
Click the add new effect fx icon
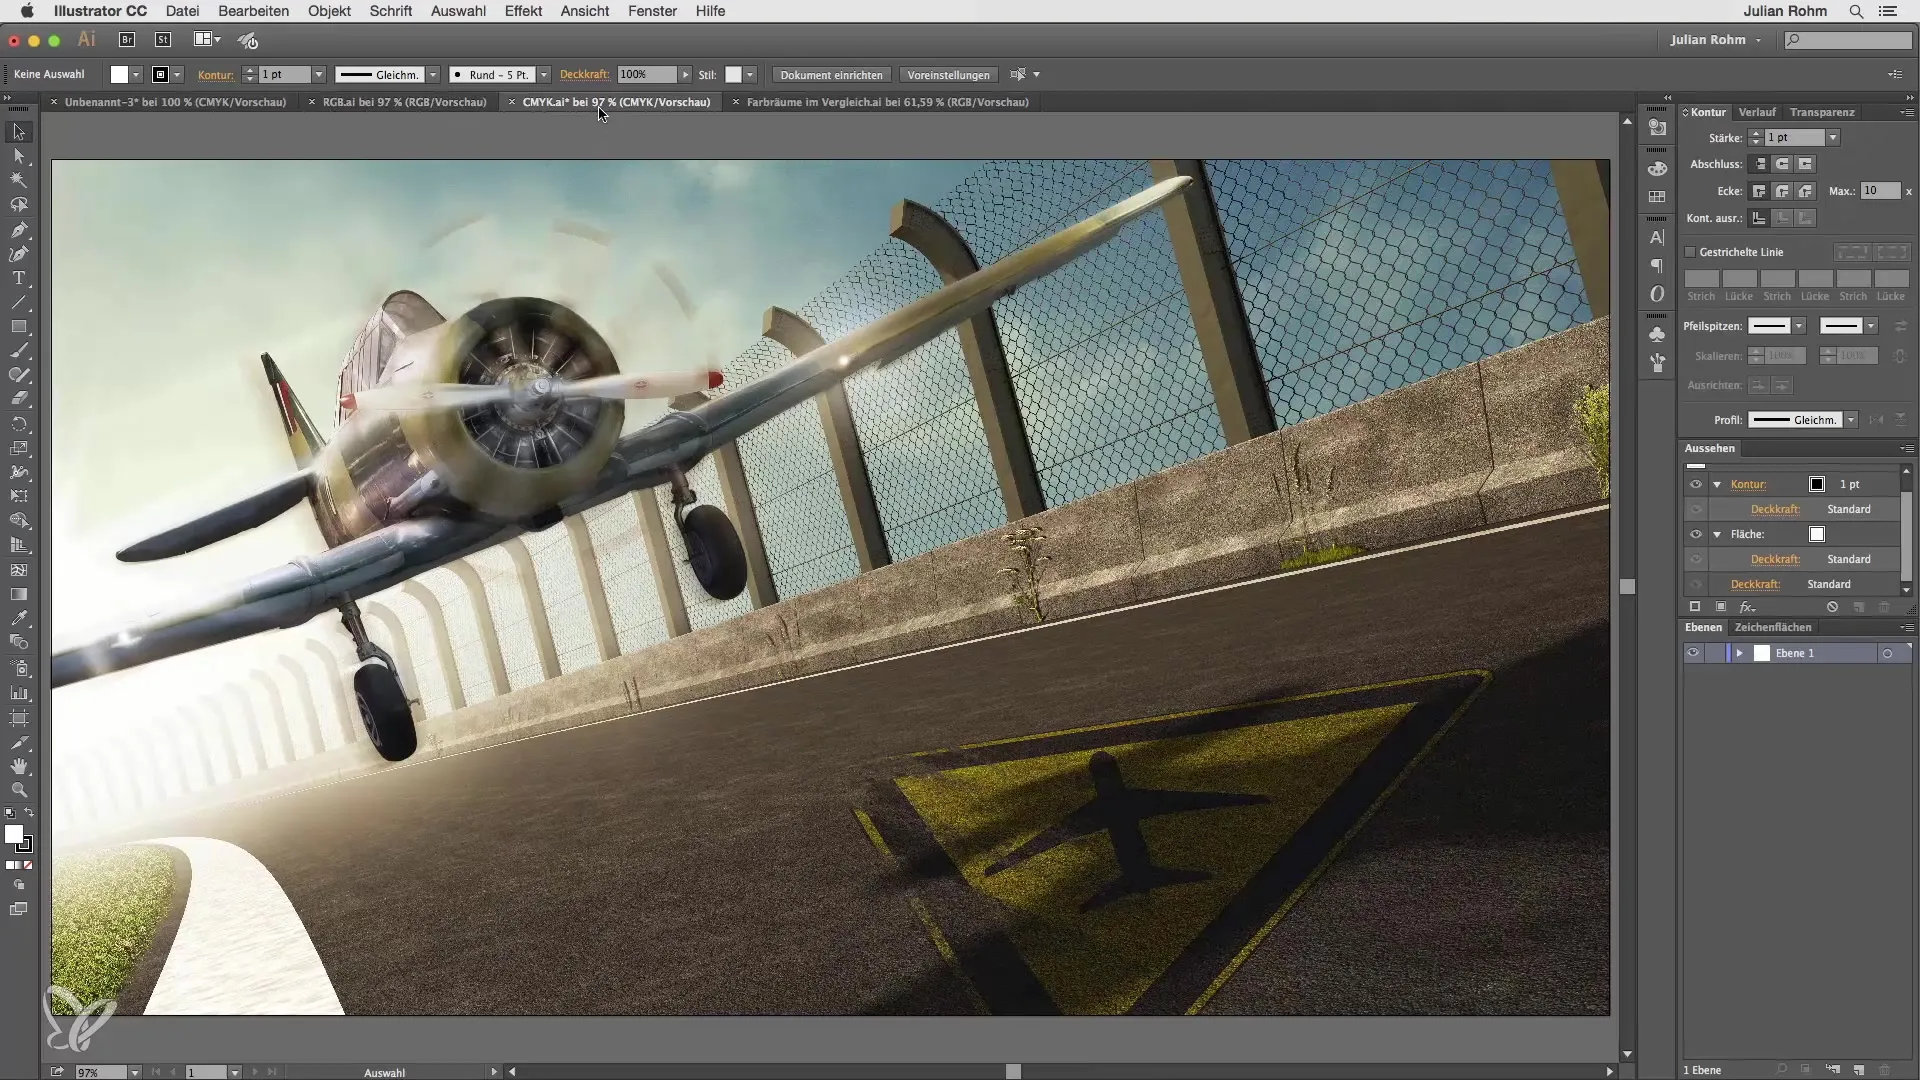(1747, 607)
